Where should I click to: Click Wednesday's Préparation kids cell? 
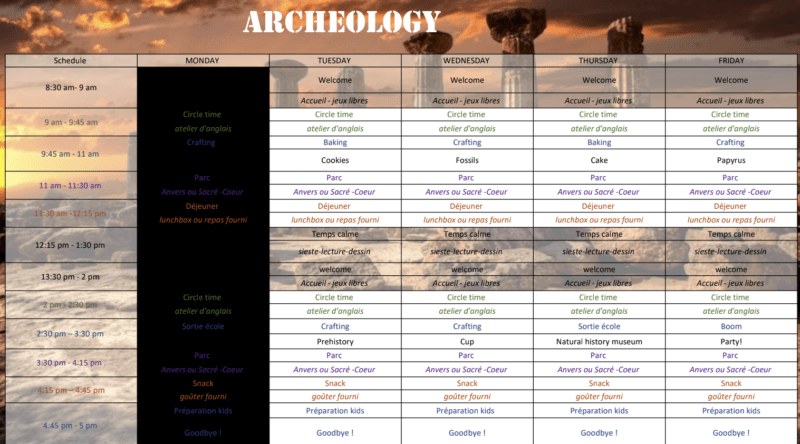(x=467, y=410)
